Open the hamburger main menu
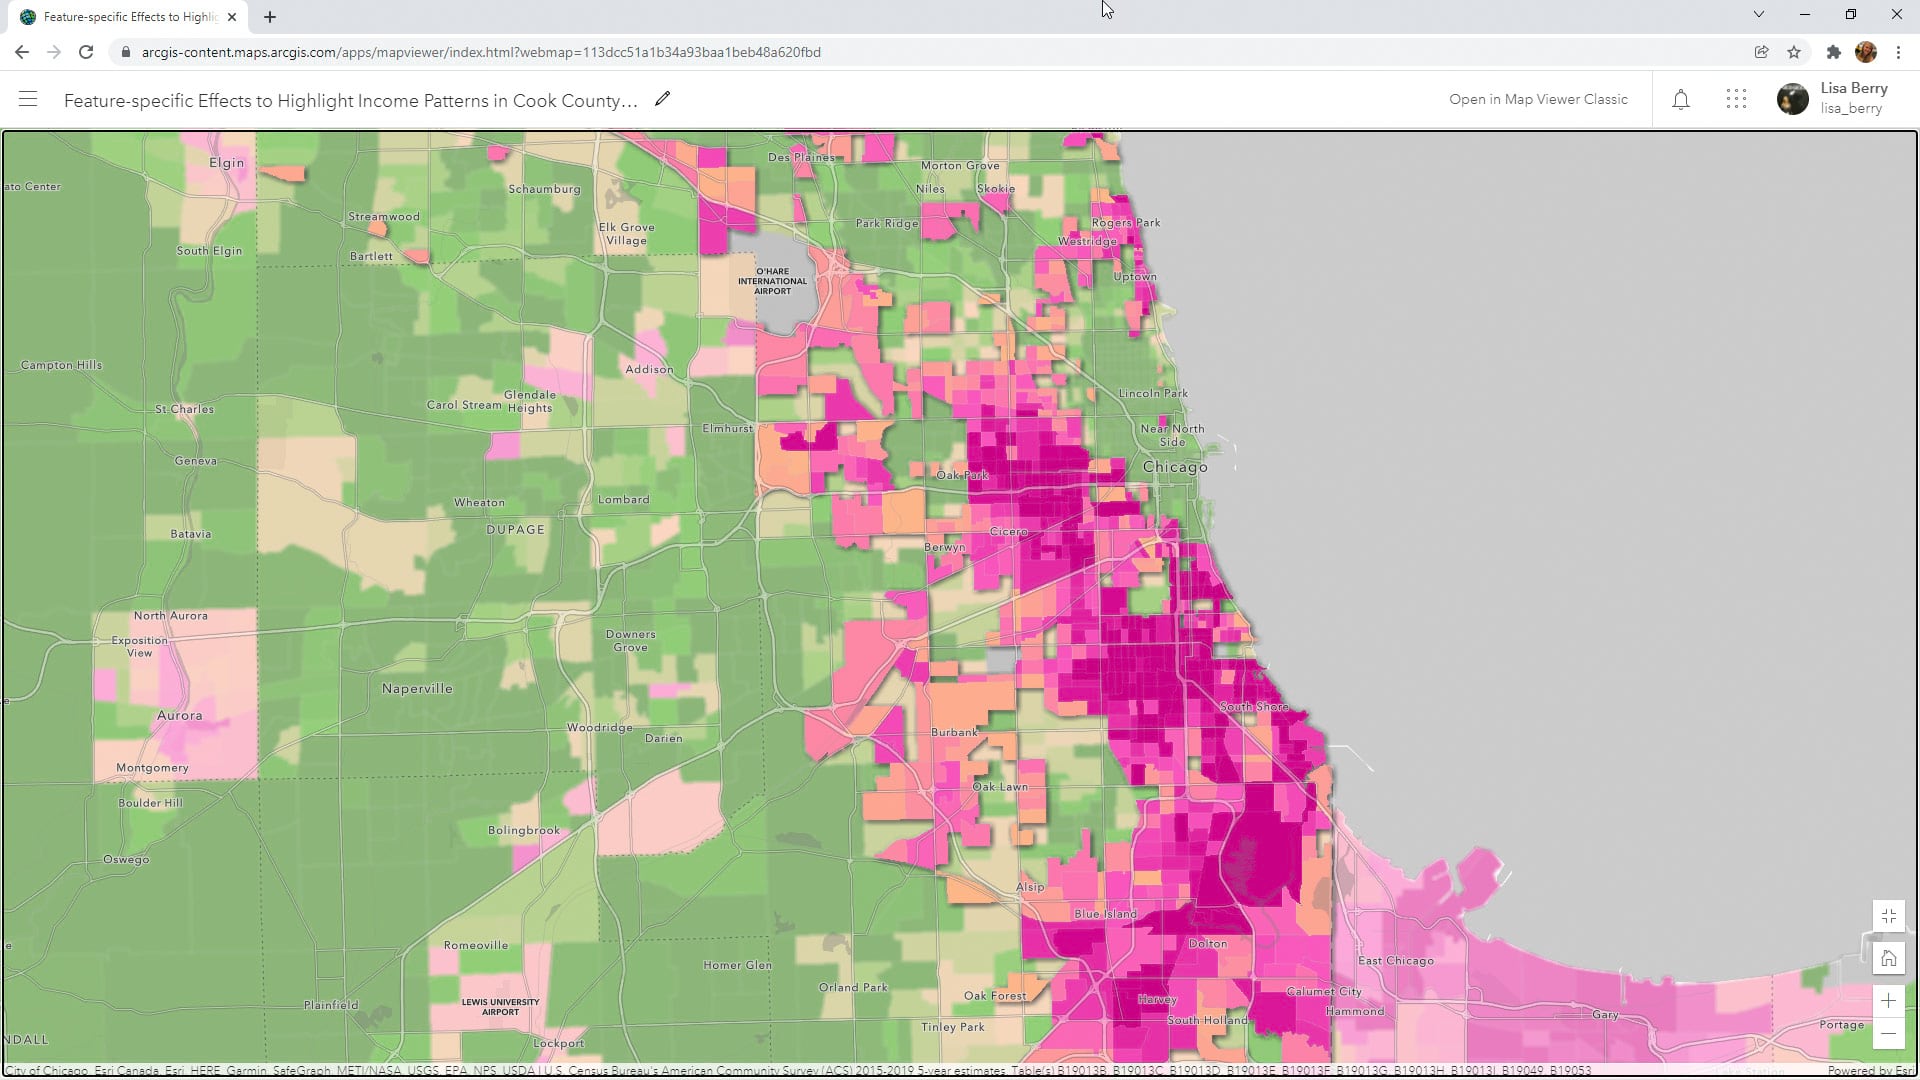The height and width of the screenshot is (1080, 1920). (x=28, y=99)
